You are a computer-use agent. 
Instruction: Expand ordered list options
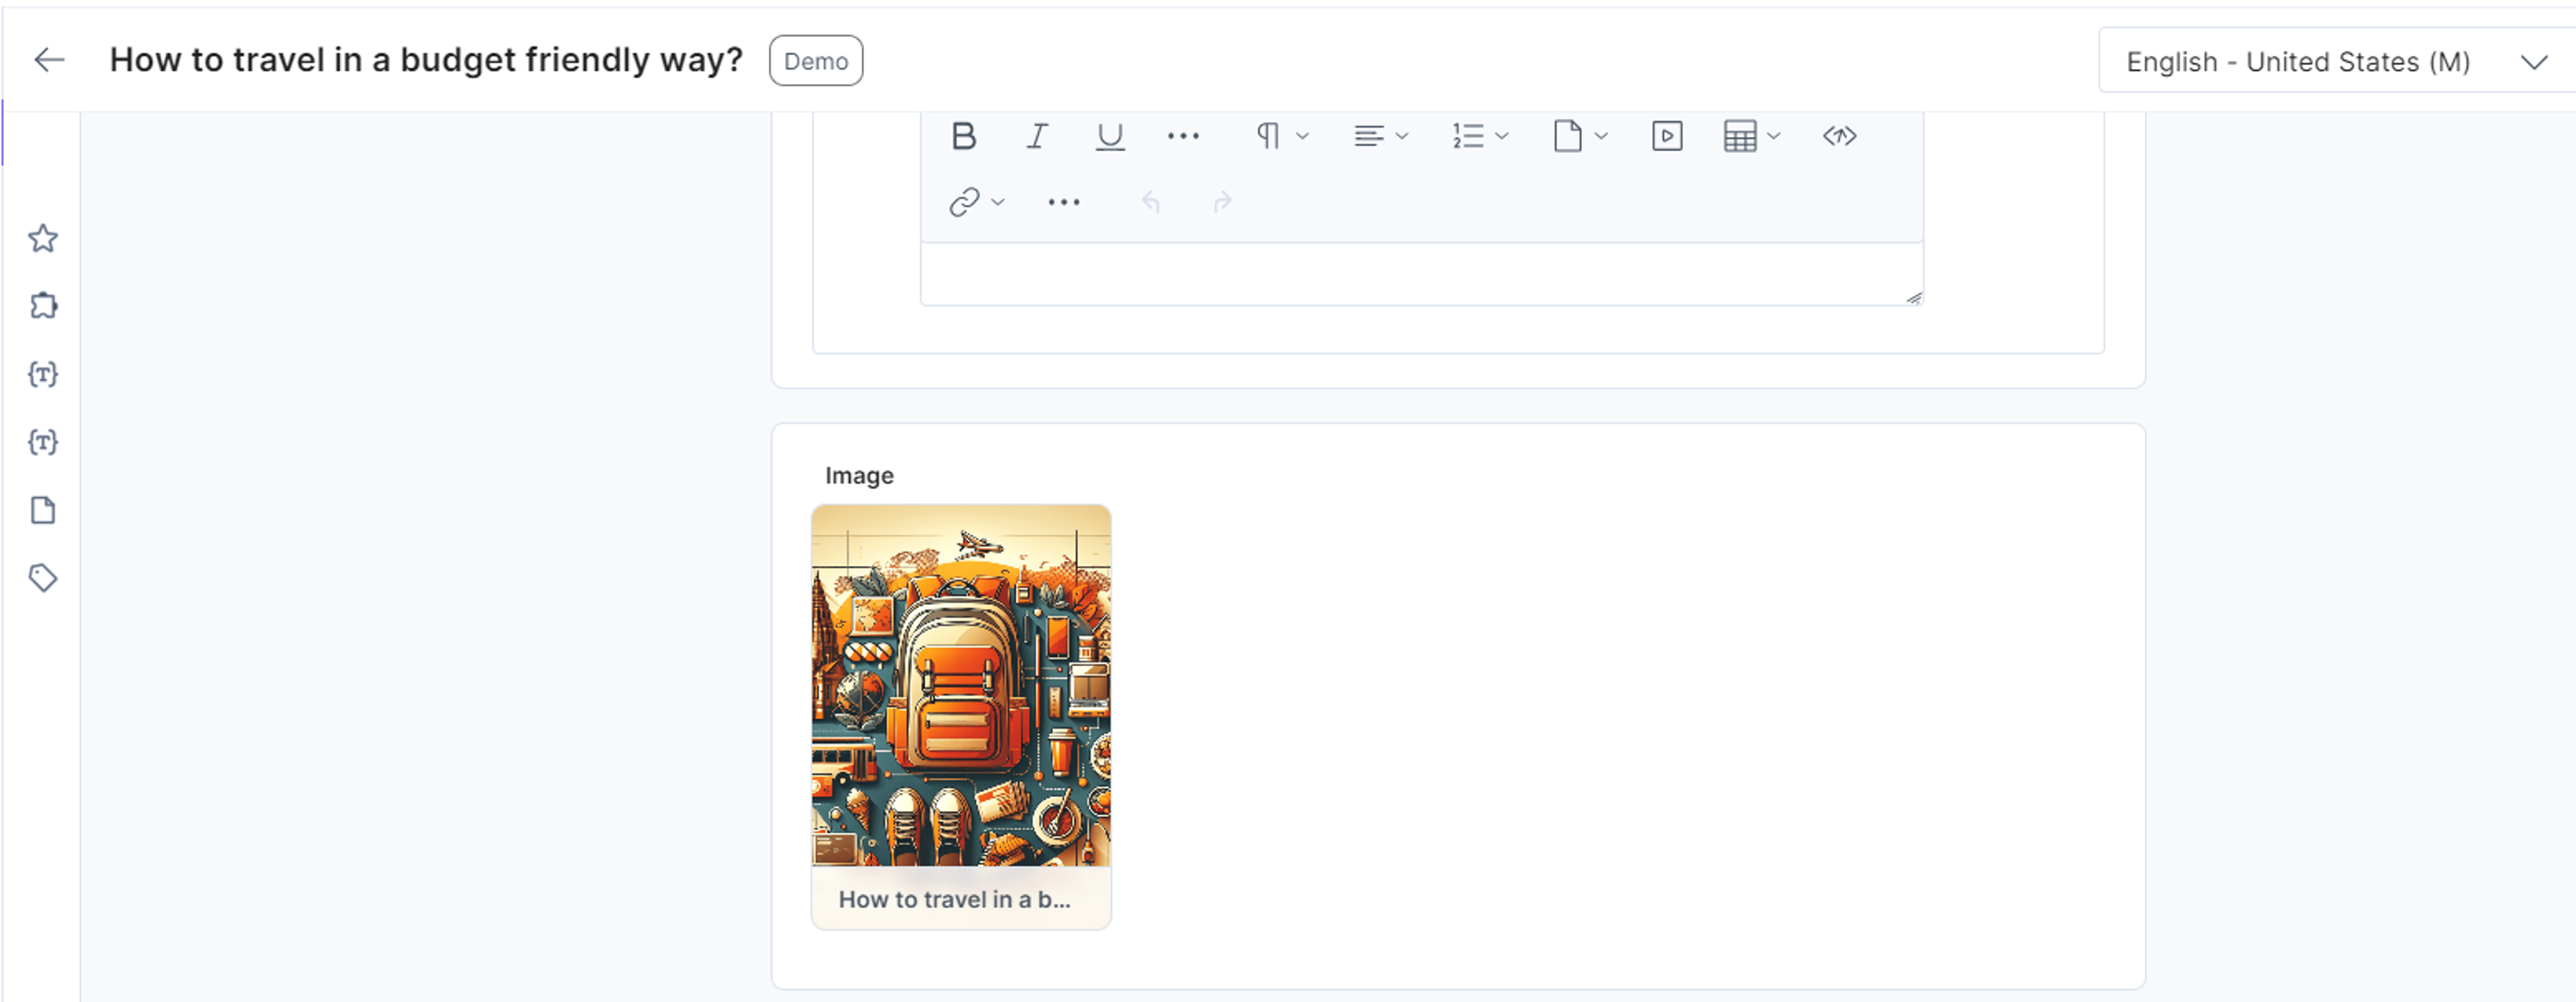pyautogui.click(x=1480, y=136)
